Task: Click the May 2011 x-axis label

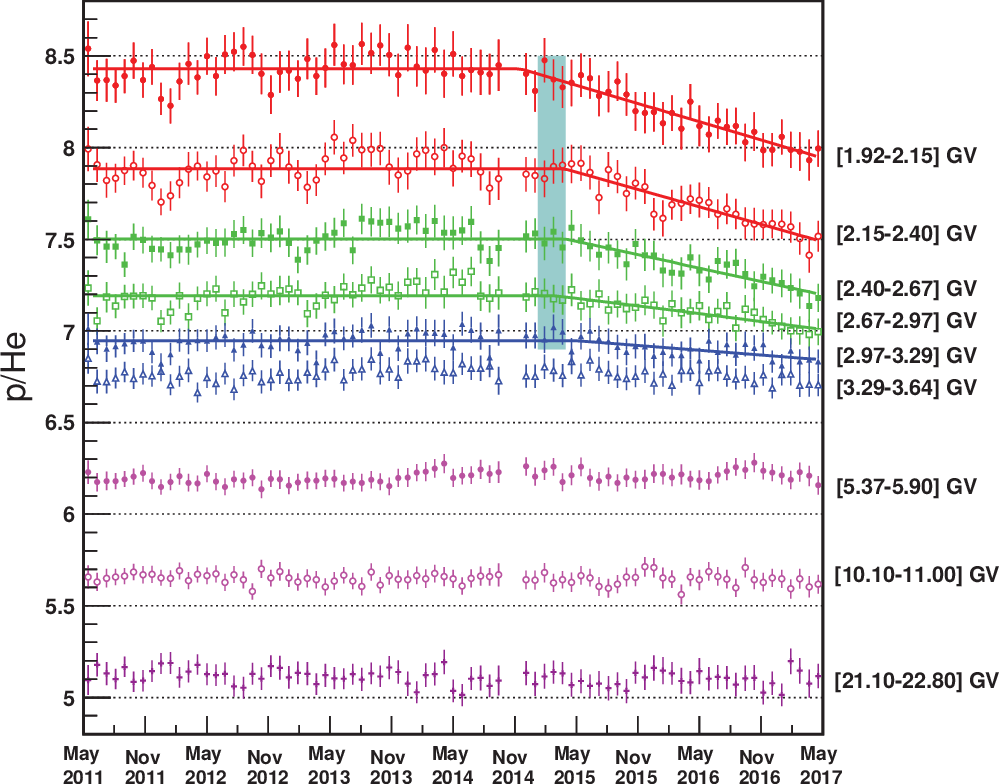Action: pyautogui.click(x=83, y=765)
